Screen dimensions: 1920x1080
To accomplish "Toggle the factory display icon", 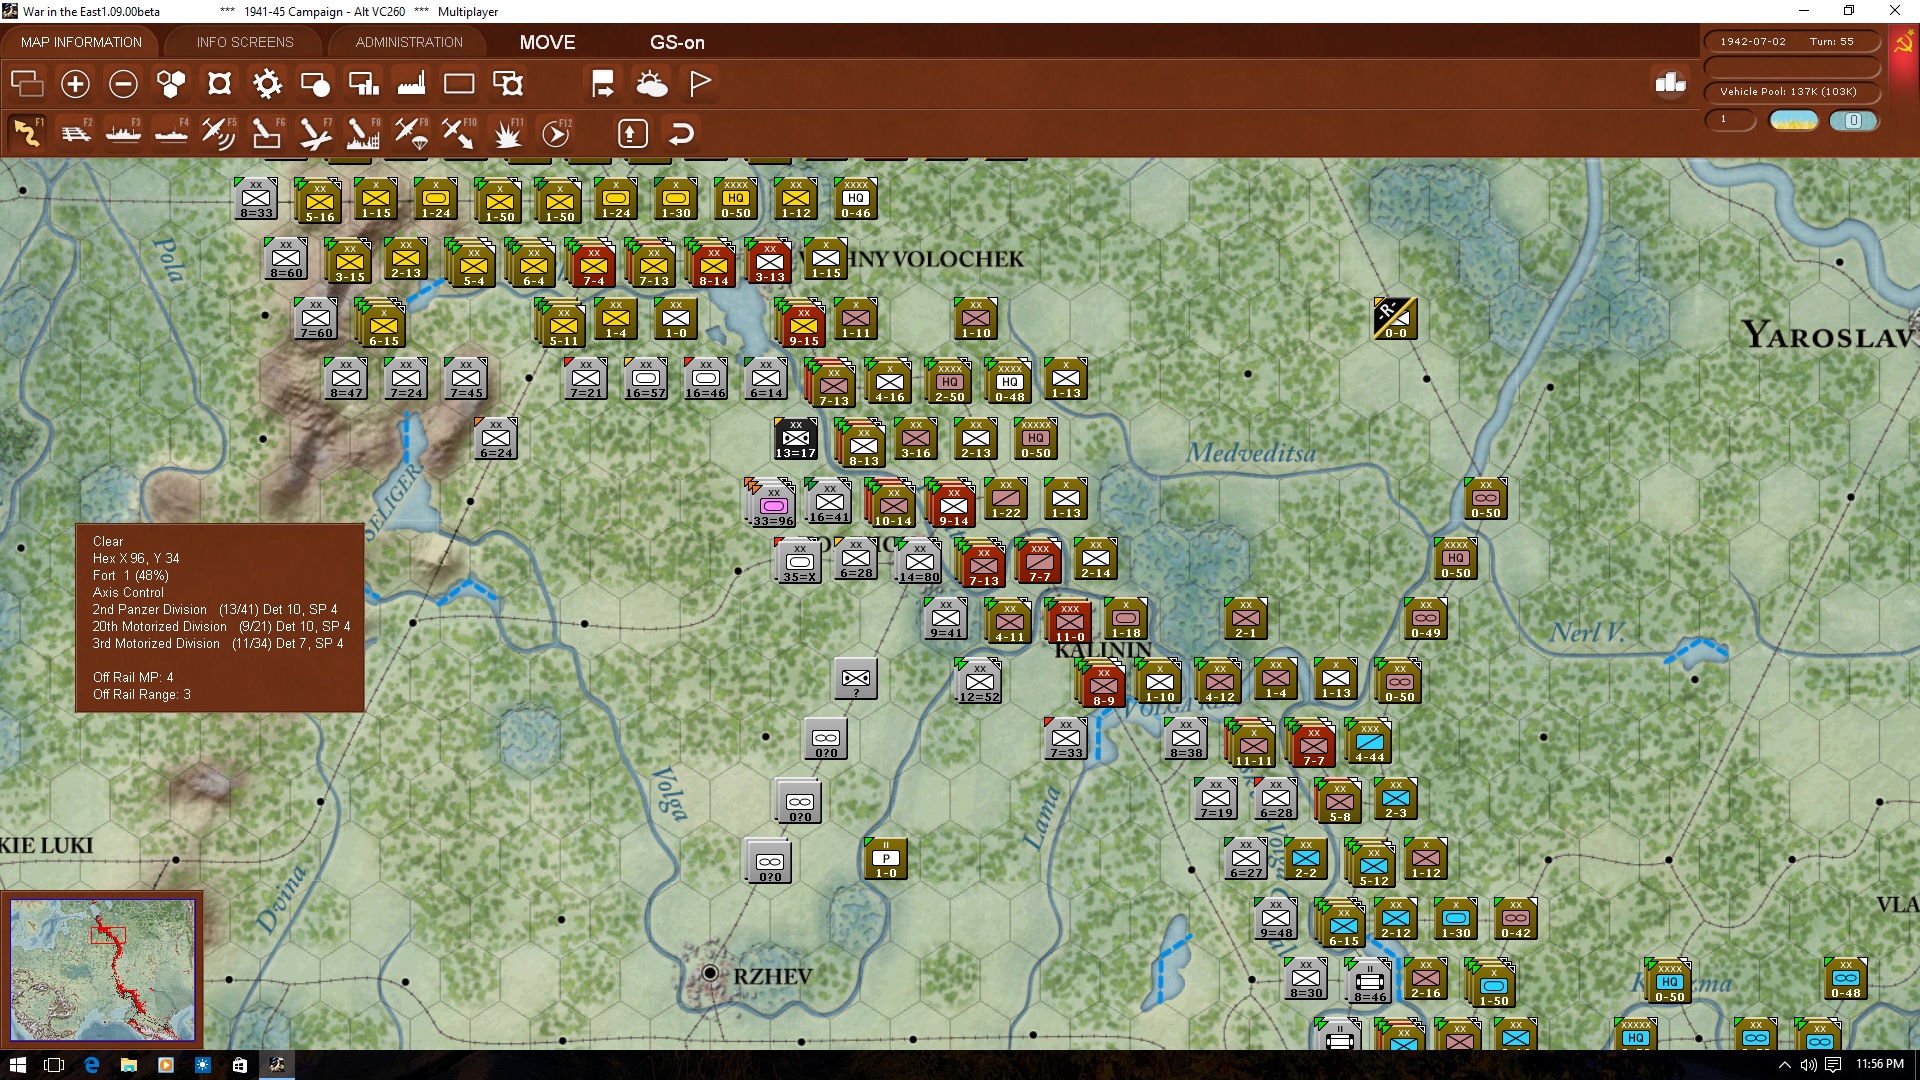I will (x=411, y=84).
